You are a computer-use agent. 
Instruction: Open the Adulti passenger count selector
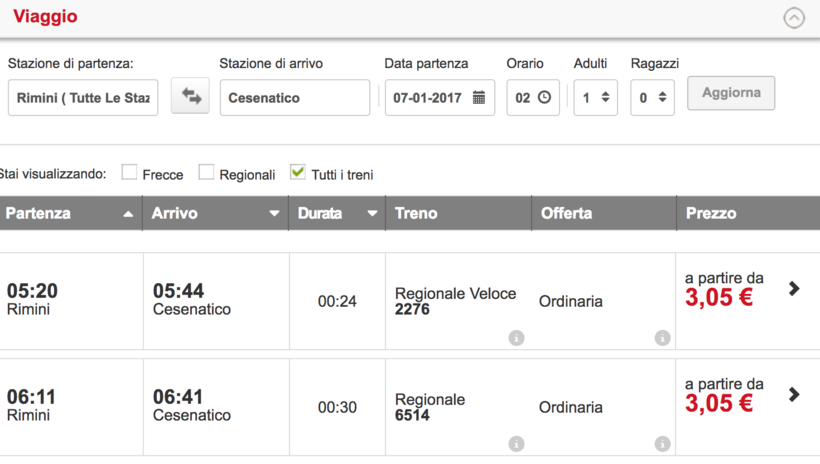pos(595,98)
